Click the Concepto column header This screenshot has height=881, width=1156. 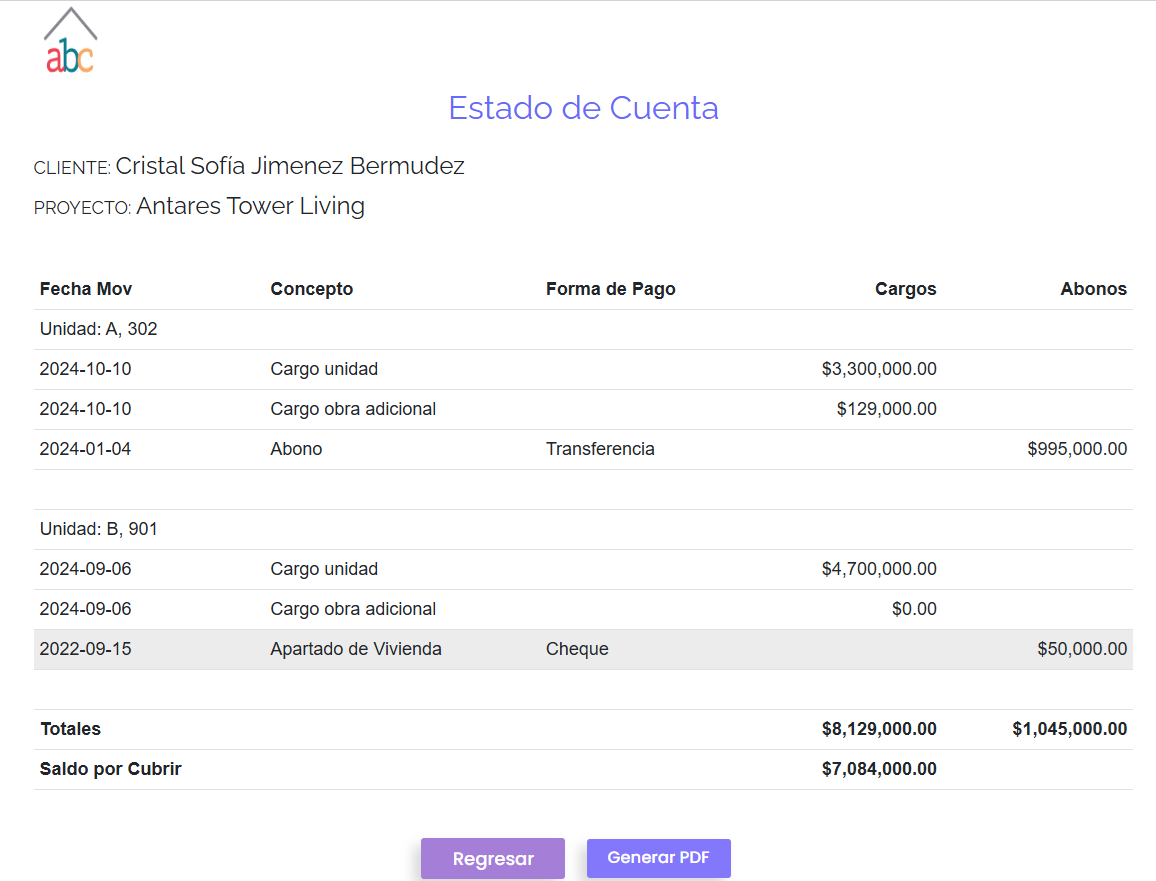point(311,289)
